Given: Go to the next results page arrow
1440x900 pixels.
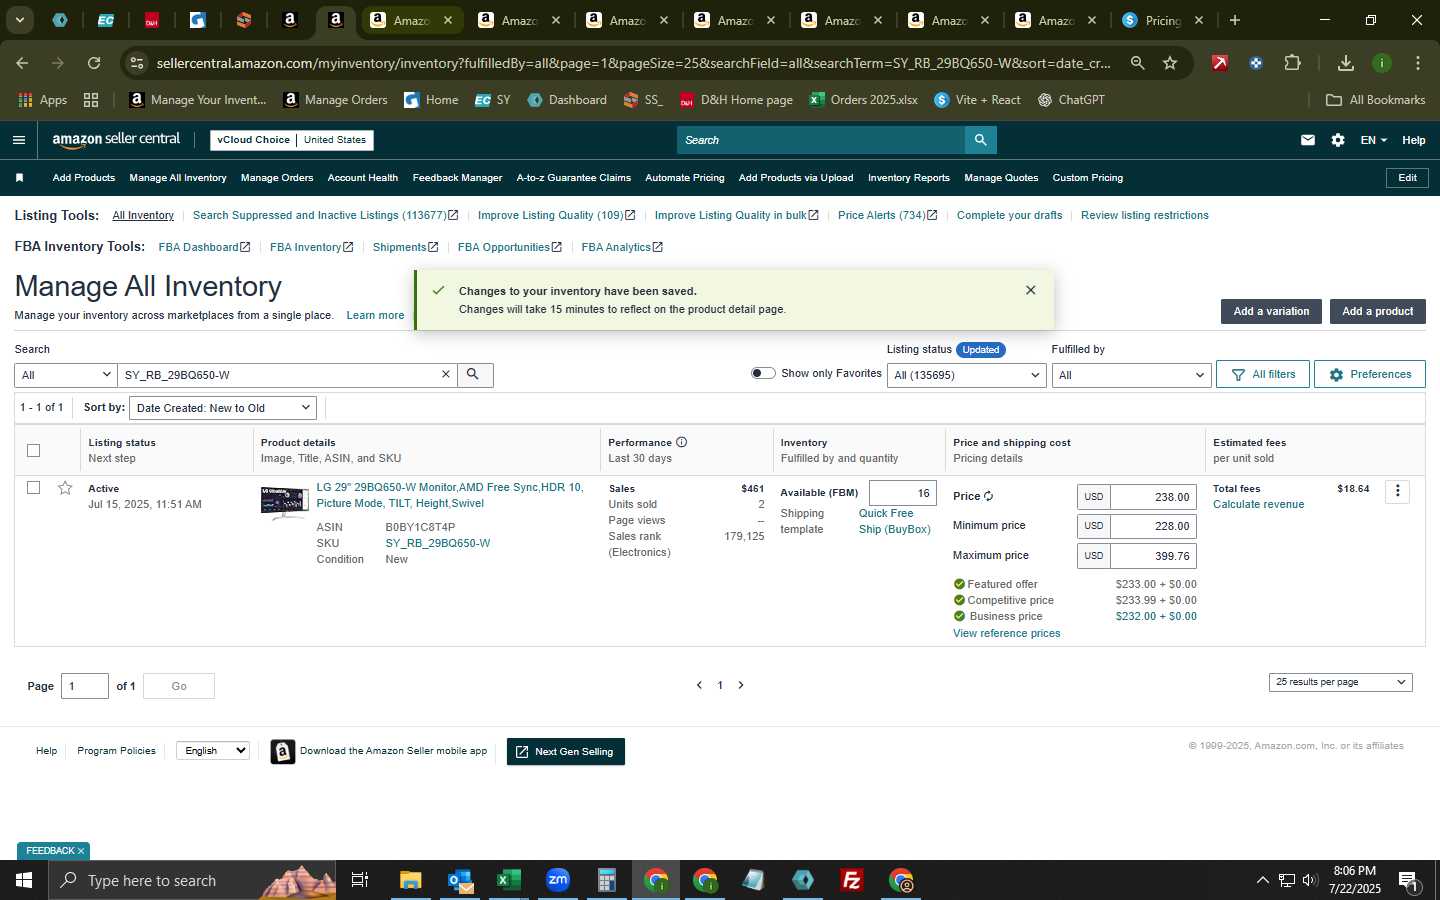Looking at the screenshot, I should coord(741,685).
